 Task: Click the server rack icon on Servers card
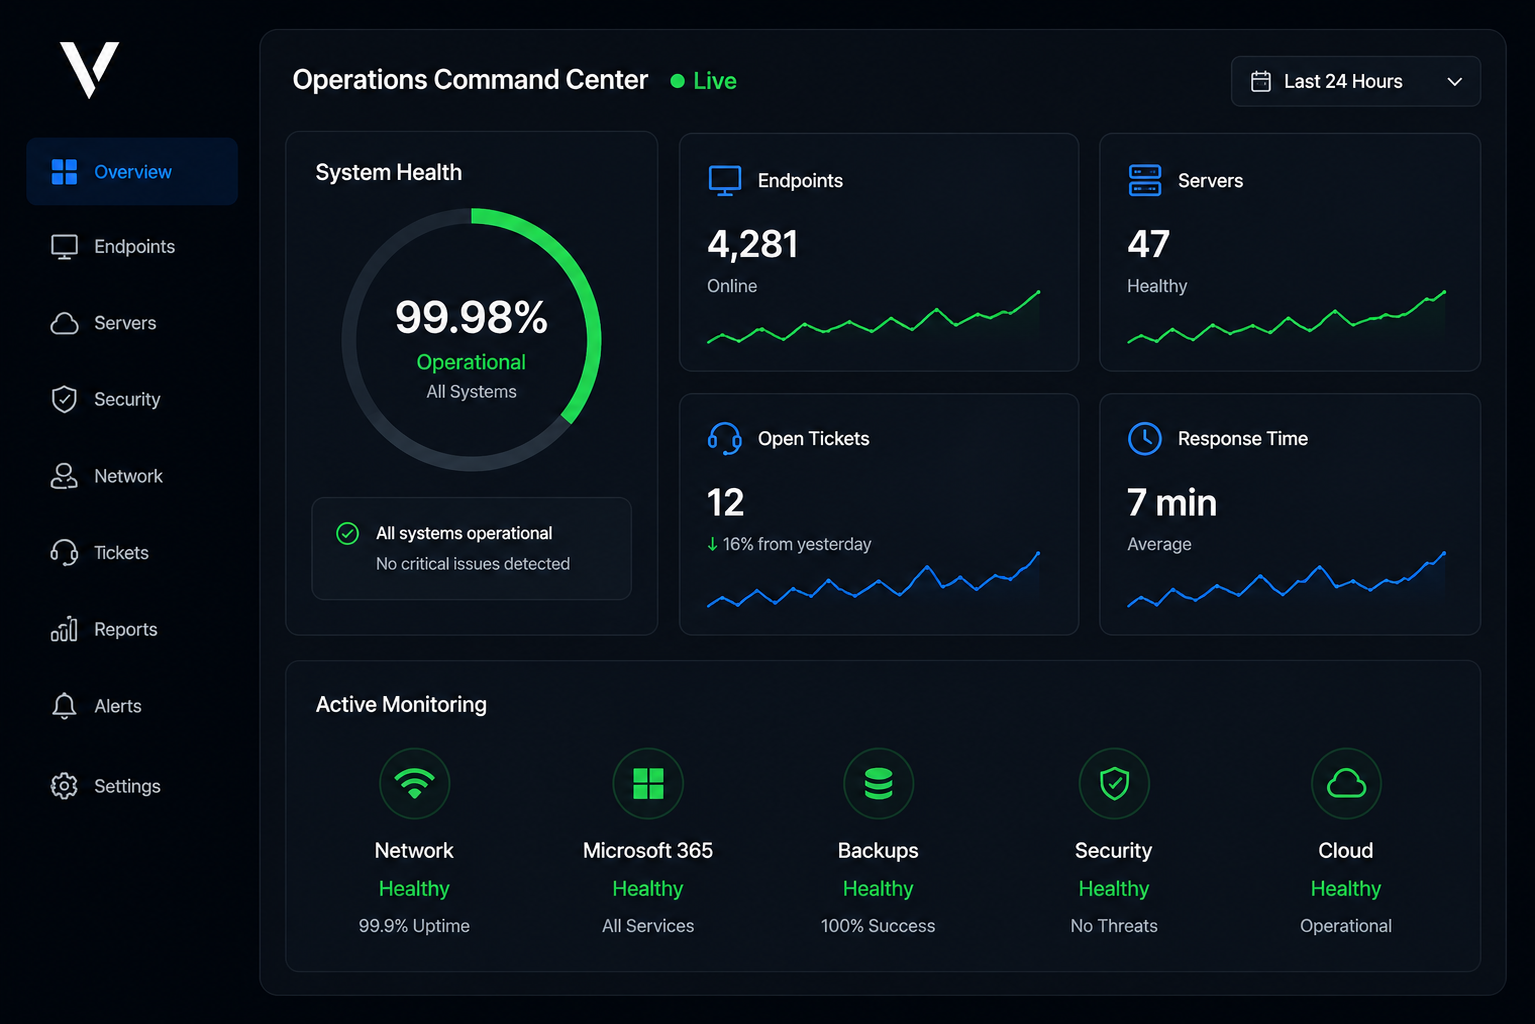pyautogui.click(x=1145, y=181)
